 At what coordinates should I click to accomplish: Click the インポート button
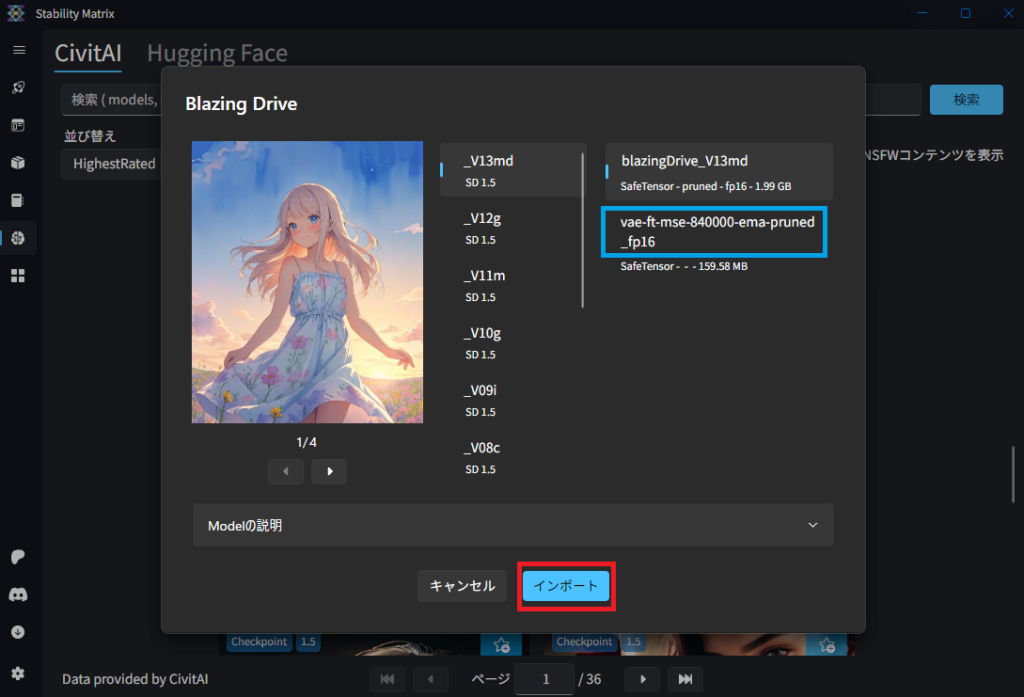[x=566, y=586]
